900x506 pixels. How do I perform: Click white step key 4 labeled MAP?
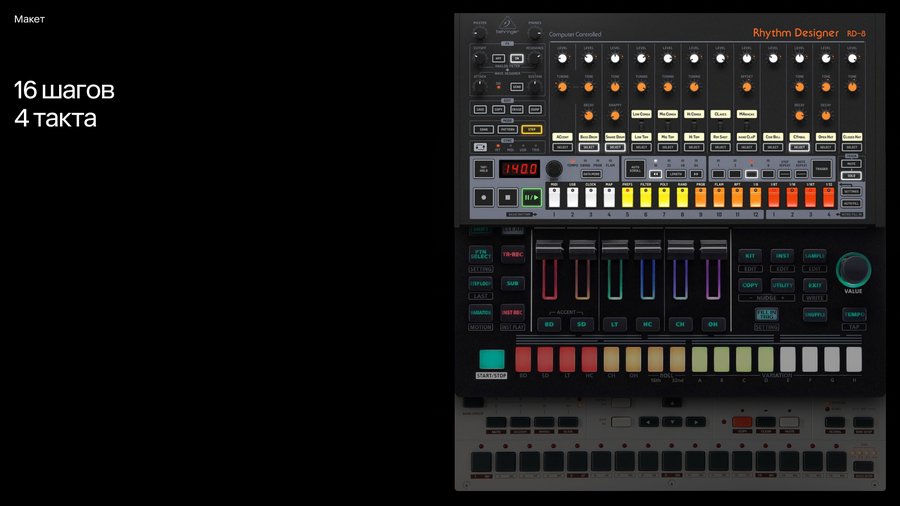click(x=609, y=197)
